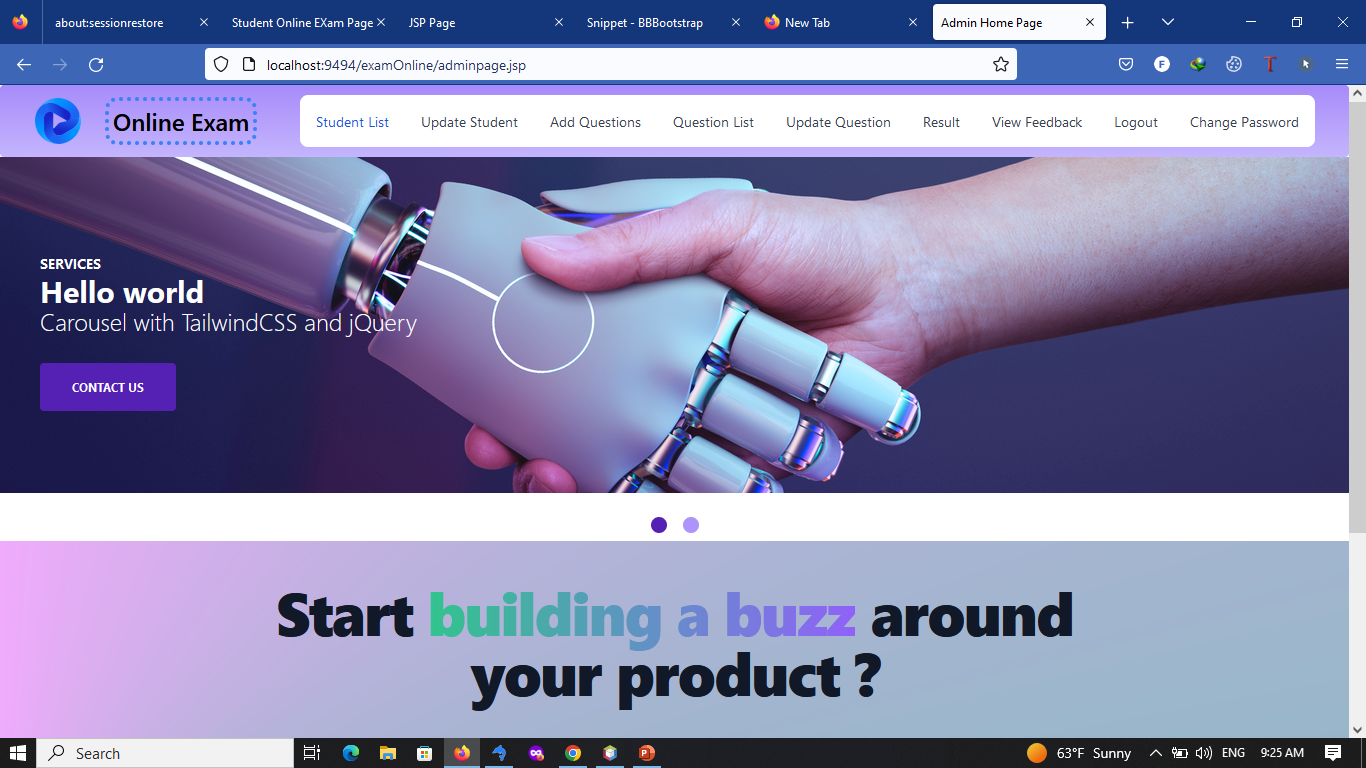Go back with the browser back arrow
This screenshot has width=1366, height=768.
24,65
